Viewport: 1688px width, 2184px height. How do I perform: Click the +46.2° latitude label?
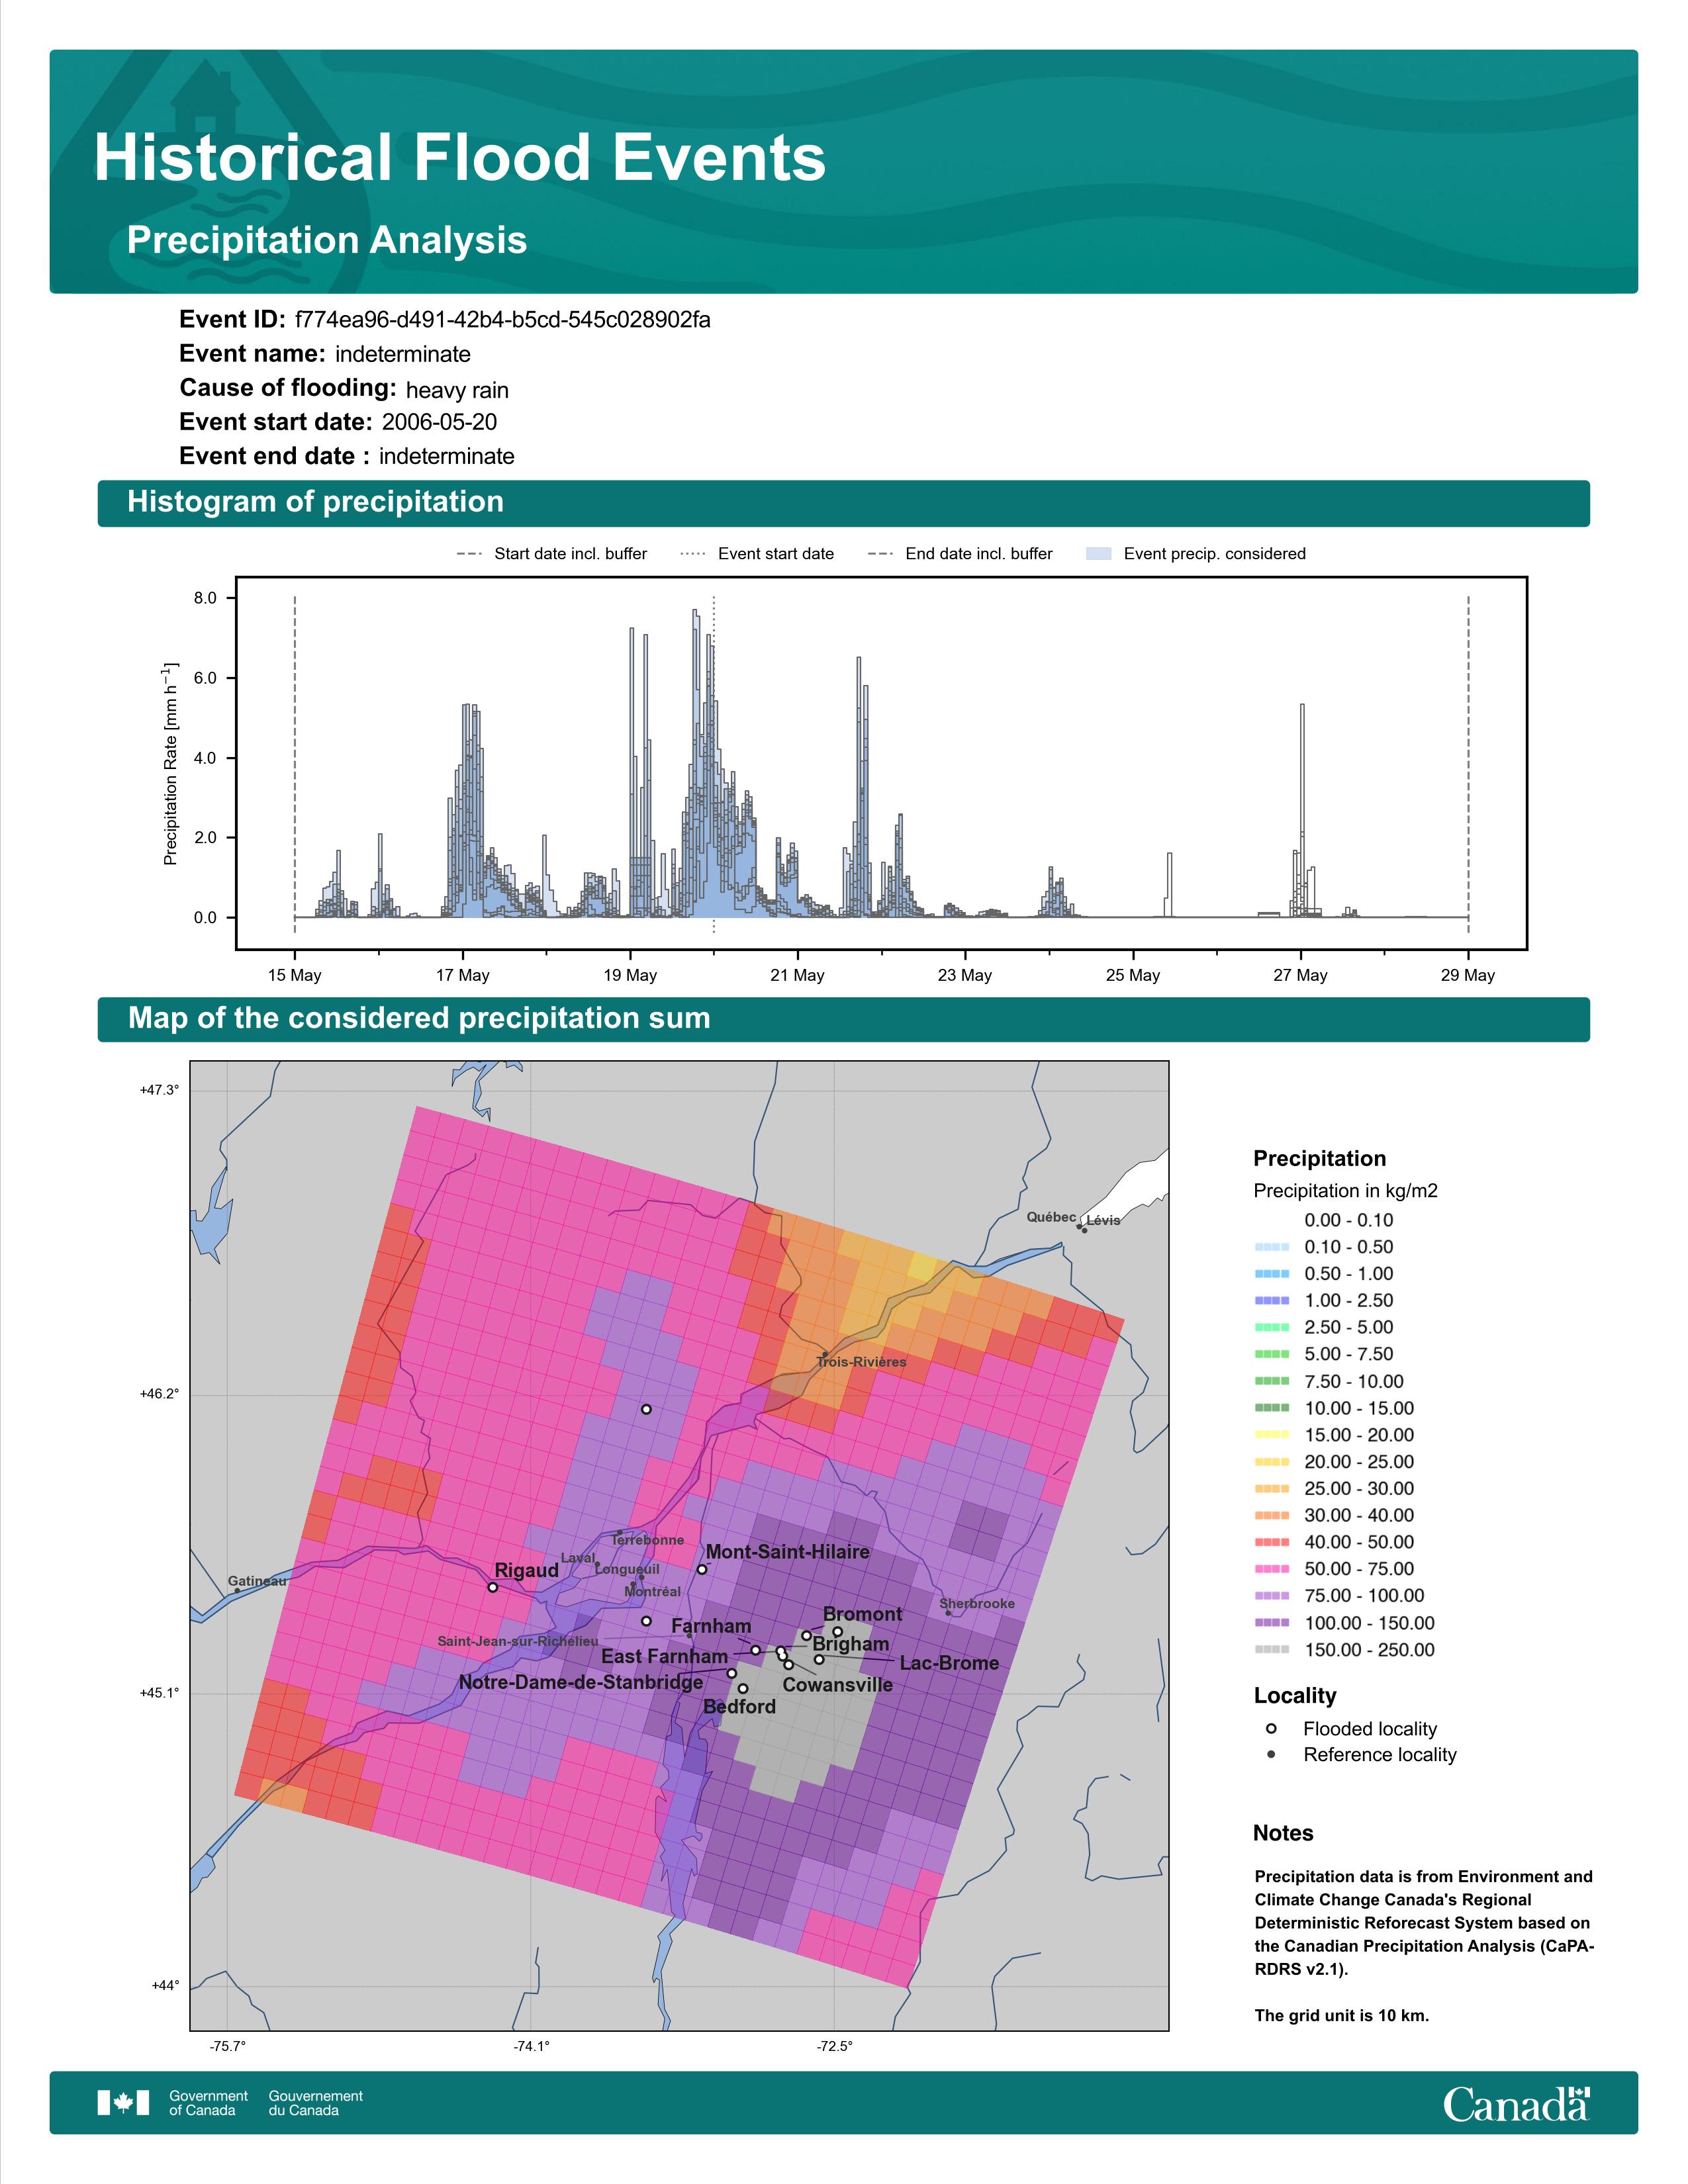pos(159,1394)
